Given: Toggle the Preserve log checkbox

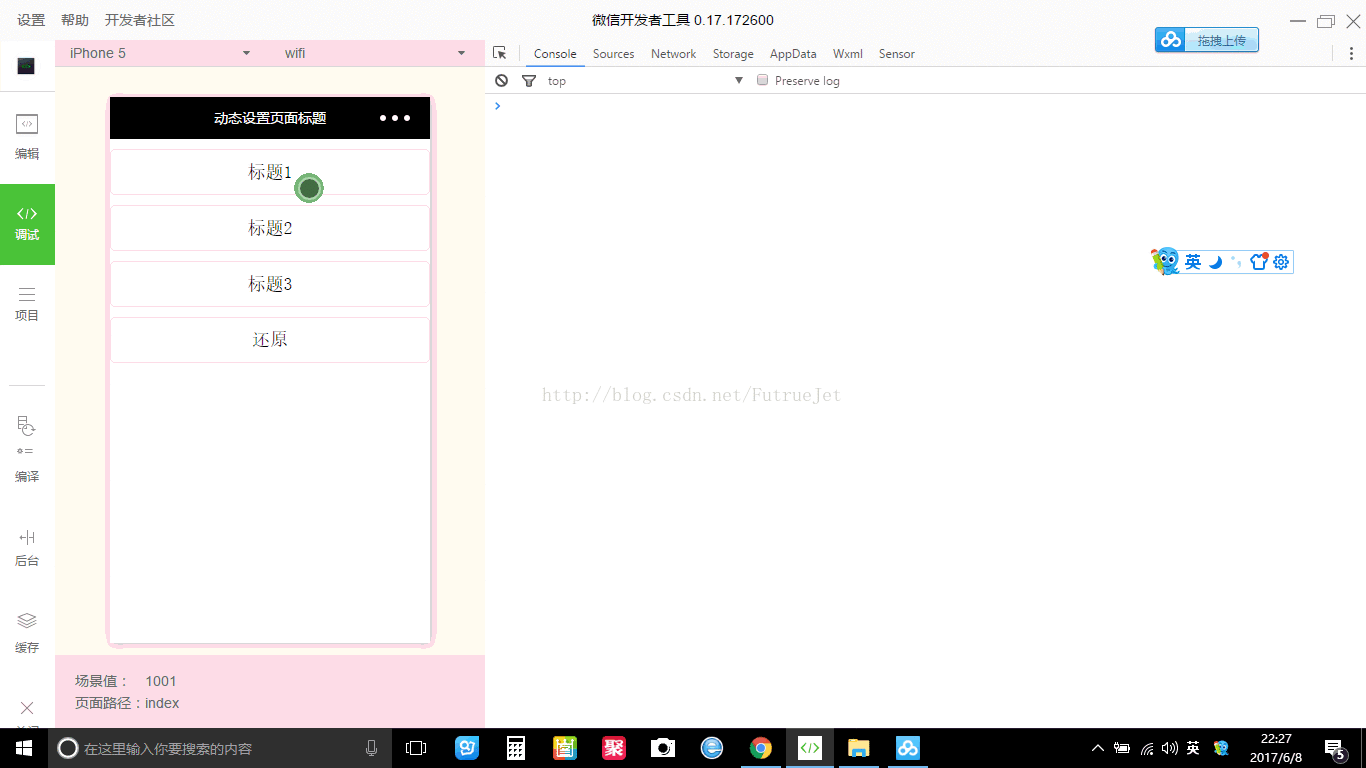Looking at the screenshot, I should (x=763, y=80).
